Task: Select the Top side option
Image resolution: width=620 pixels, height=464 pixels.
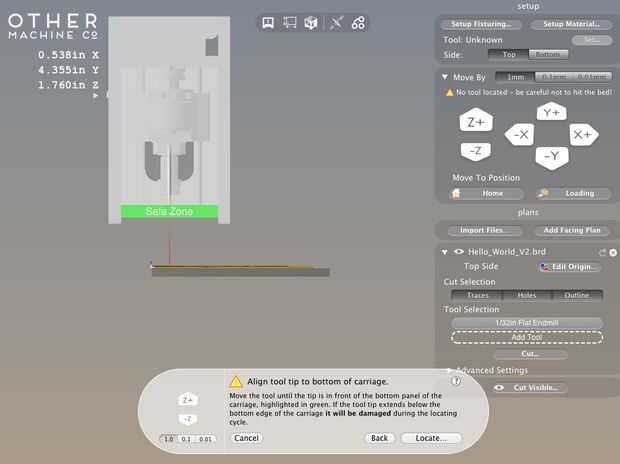Action: point(508,55)
